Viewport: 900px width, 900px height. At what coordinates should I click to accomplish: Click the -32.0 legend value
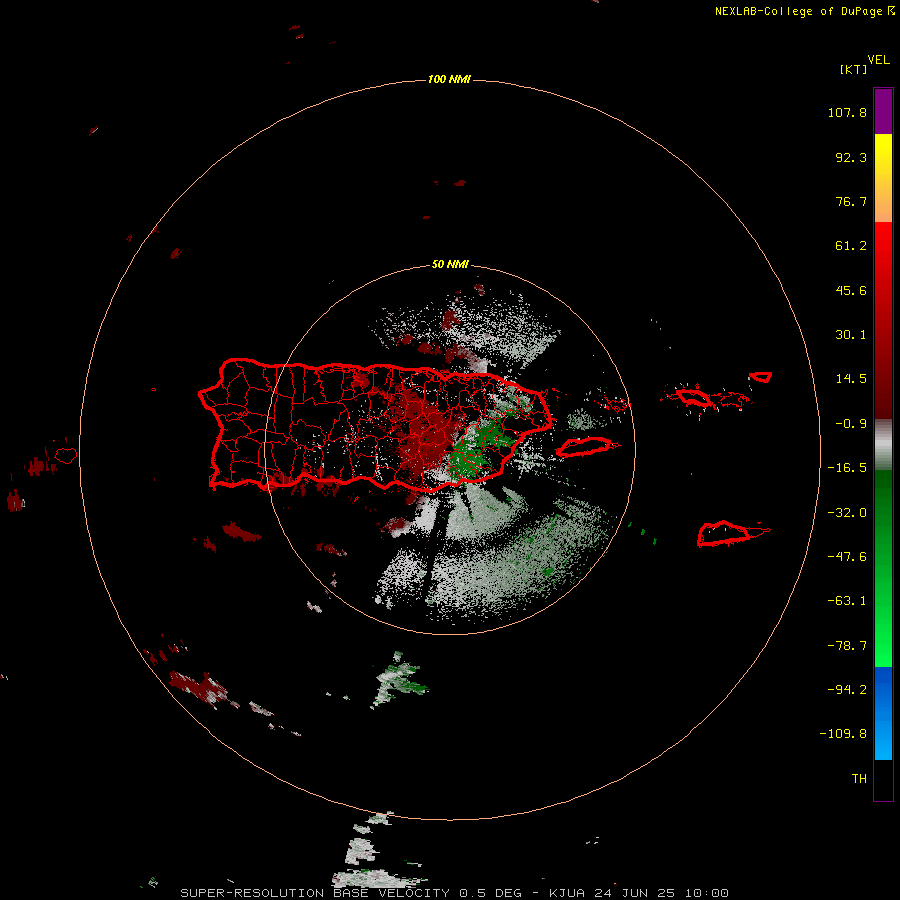[x=847, y=513]
